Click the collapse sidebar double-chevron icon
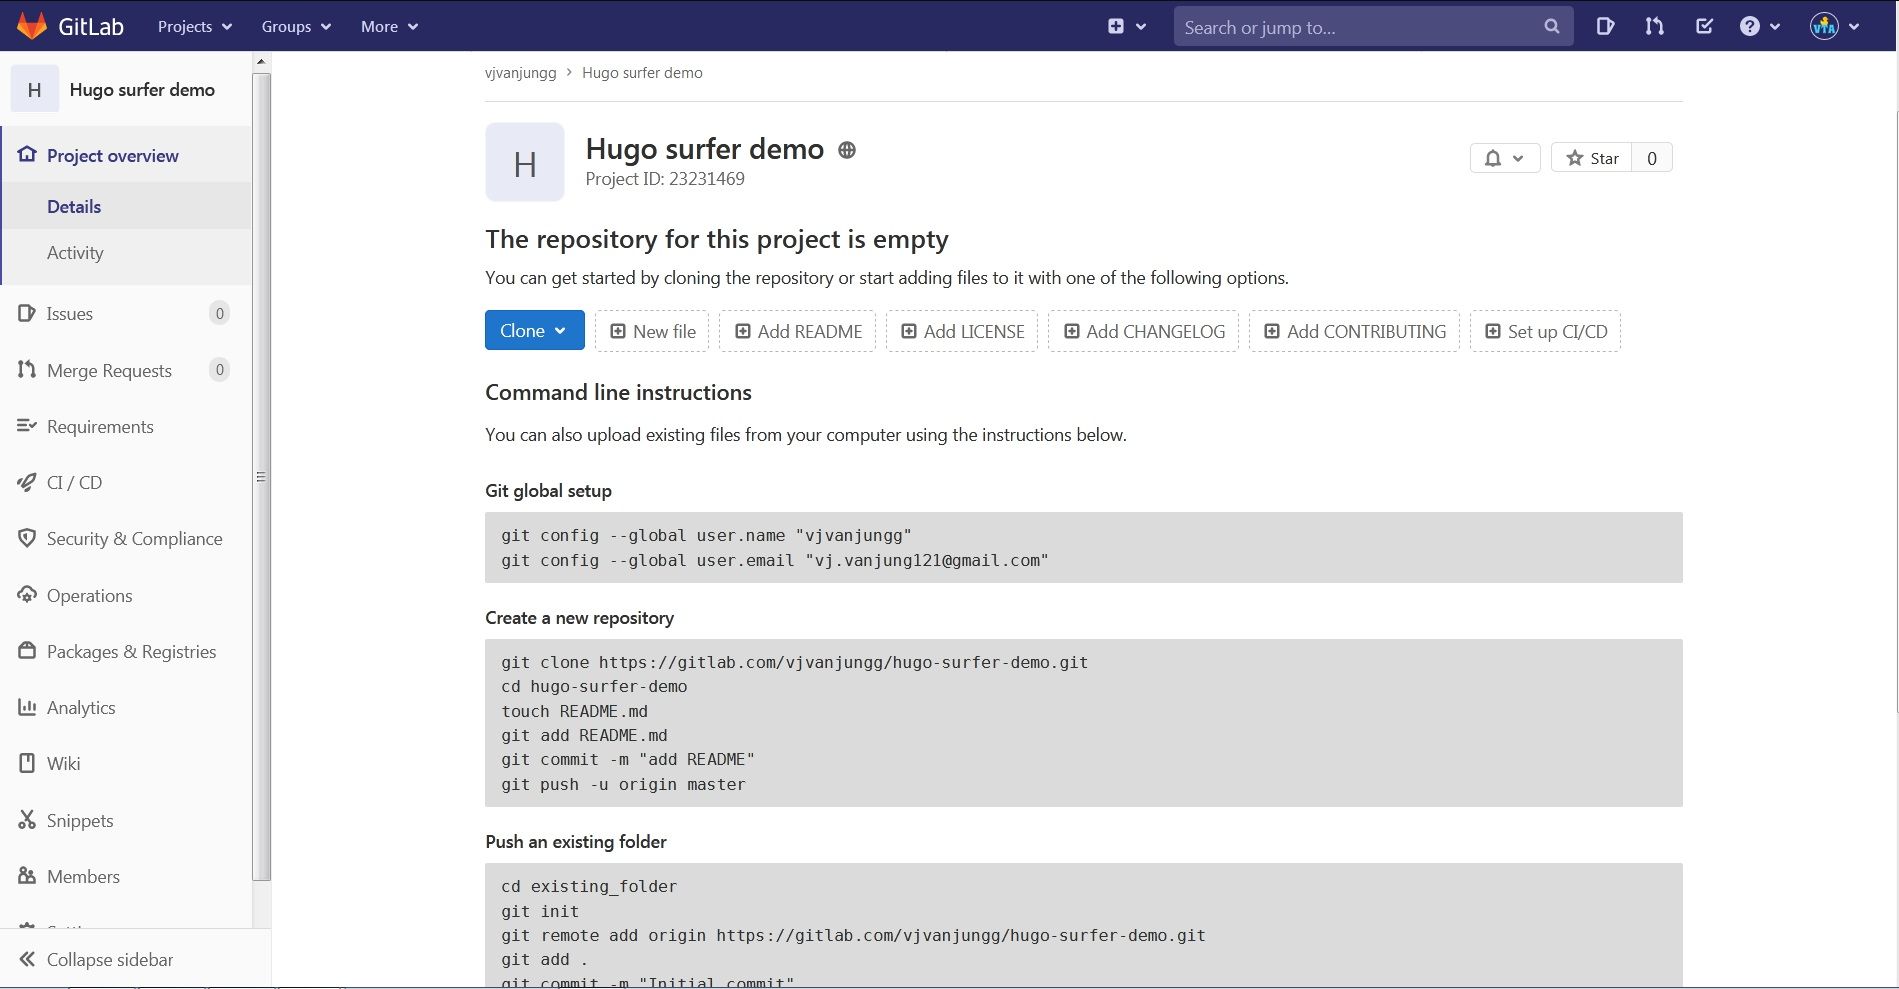The height and width of the screenshot is (989, 1899). click(x=27, y=959)
